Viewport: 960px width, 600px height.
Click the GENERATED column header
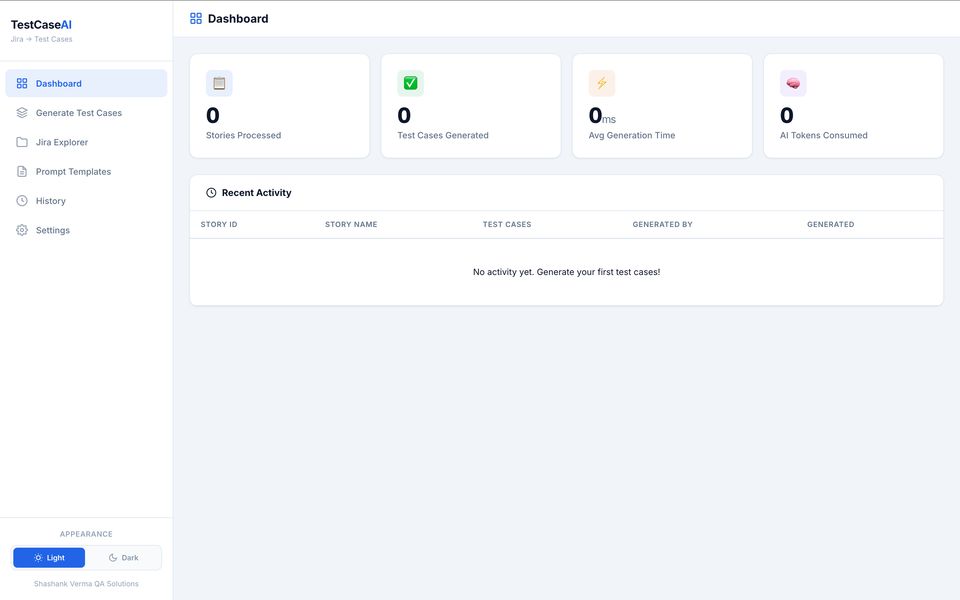830,225
